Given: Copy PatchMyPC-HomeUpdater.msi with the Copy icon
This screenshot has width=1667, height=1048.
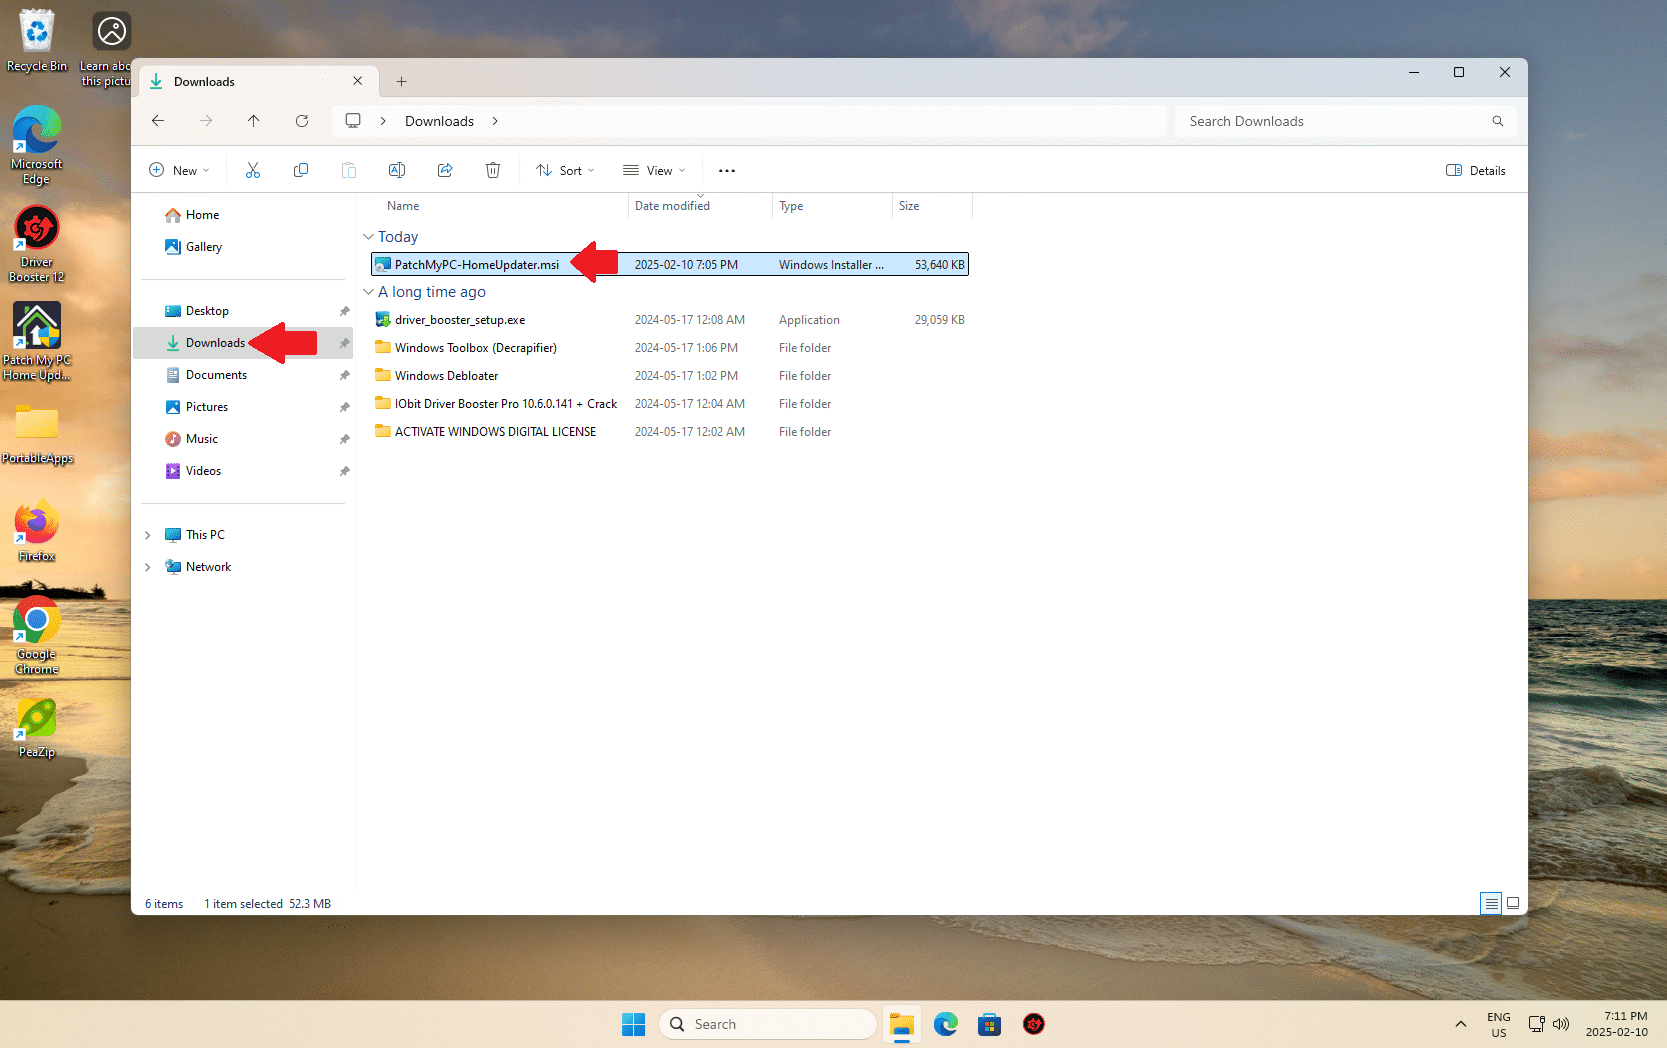Looking at the screenshot, I should (300, 169).
